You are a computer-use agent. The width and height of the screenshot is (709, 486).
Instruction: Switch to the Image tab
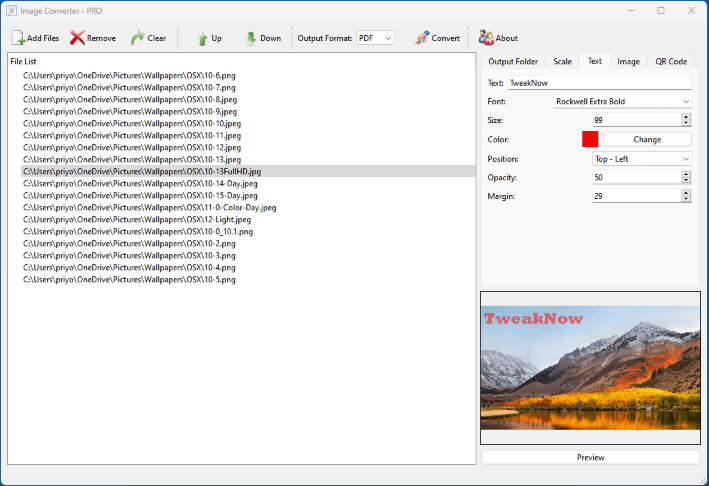628,61
